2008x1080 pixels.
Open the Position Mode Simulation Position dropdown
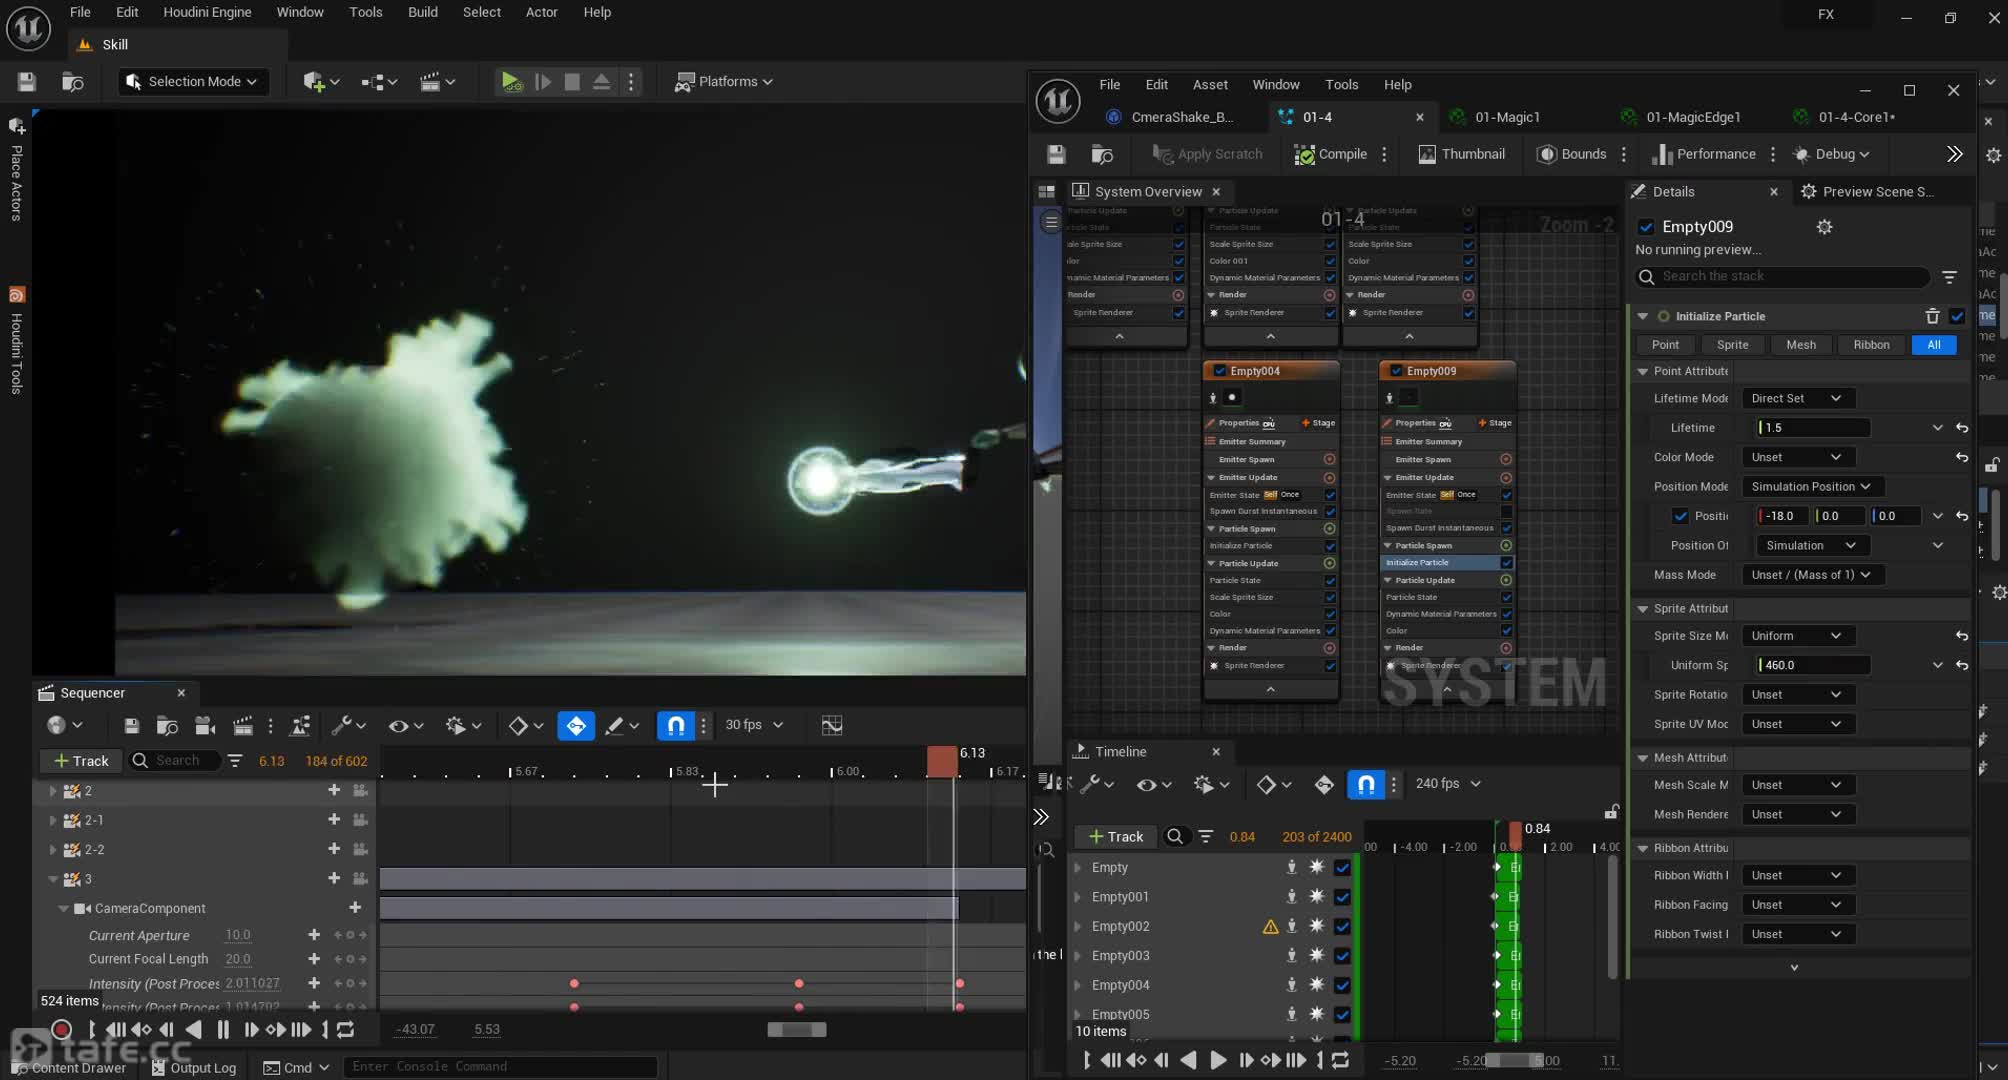[1811, 486]
